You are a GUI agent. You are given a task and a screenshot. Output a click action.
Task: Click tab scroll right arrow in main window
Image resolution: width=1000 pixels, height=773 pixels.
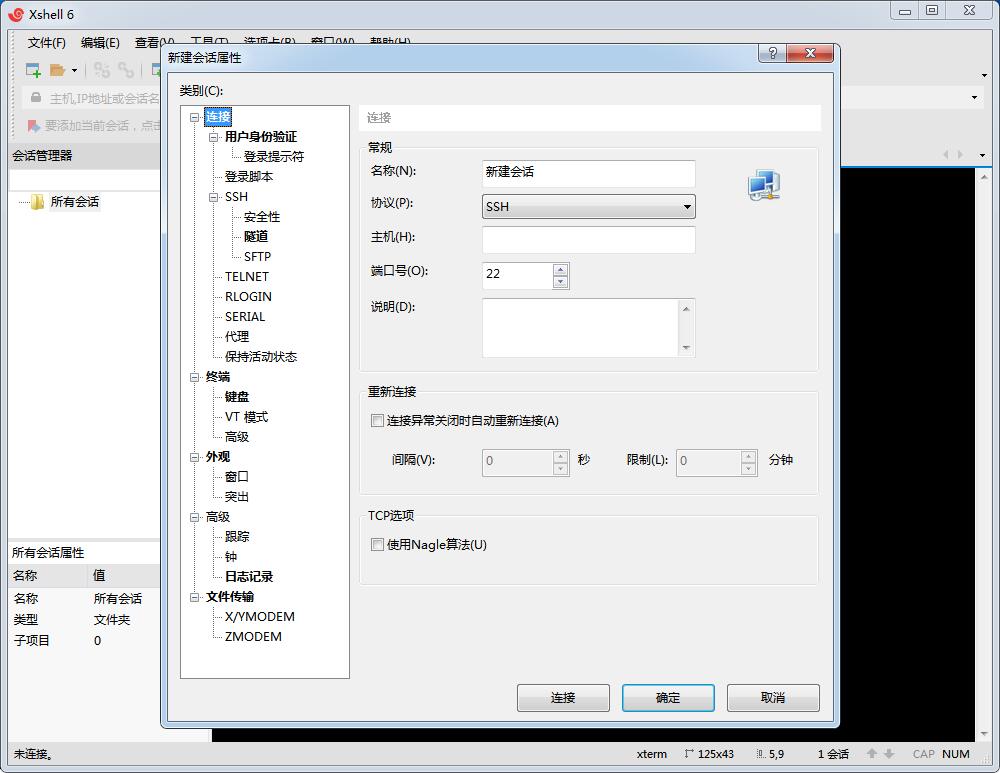(960, 154)
